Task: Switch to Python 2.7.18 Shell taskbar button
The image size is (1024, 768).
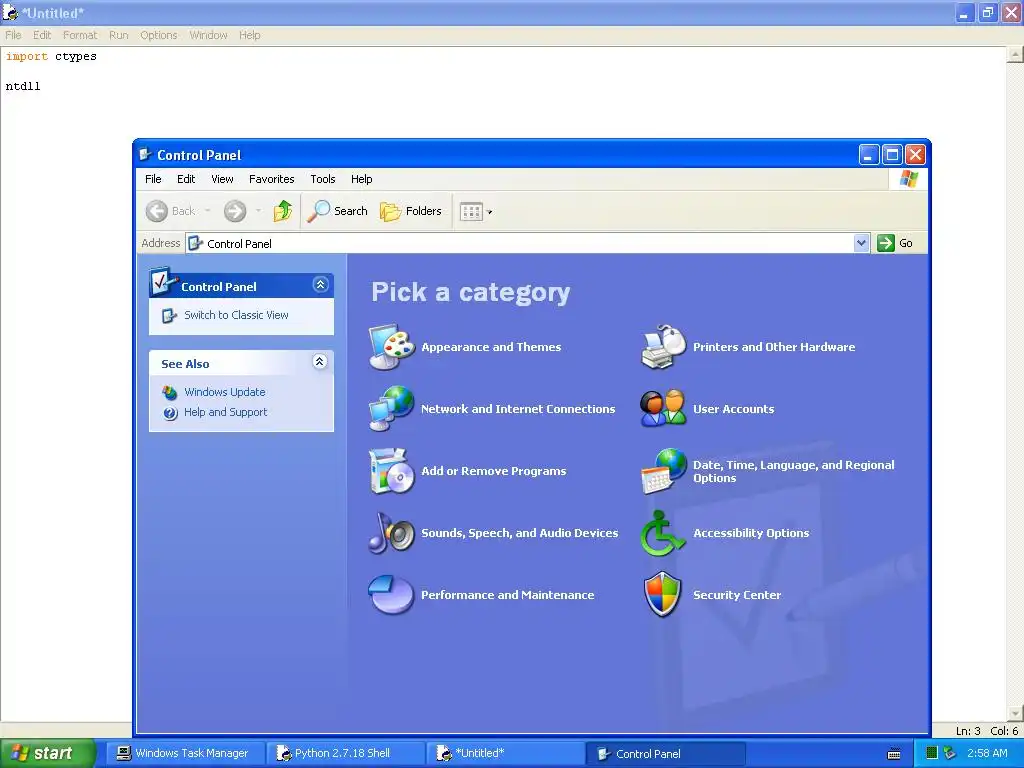Action: (344, 754)
